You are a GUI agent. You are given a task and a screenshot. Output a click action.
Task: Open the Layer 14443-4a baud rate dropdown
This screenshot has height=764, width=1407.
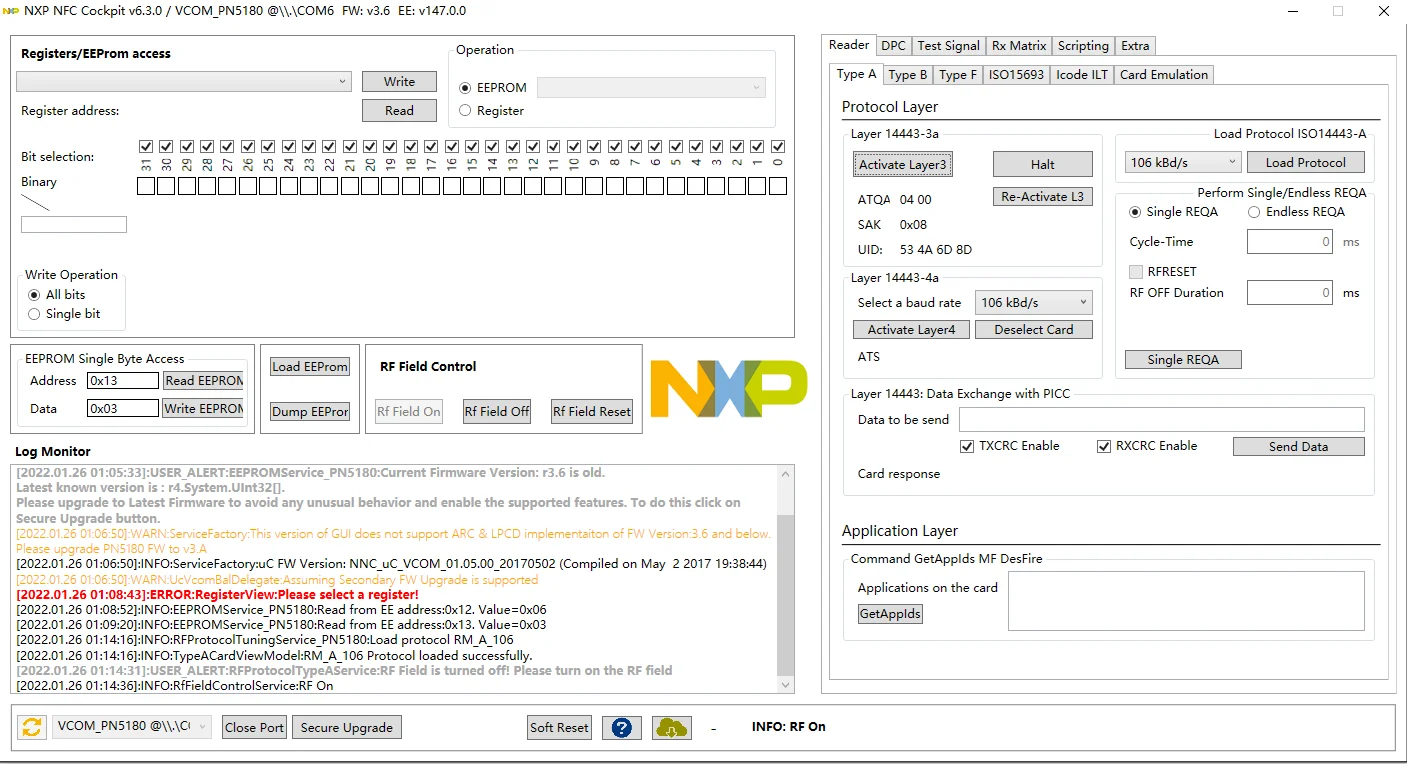1034,302
